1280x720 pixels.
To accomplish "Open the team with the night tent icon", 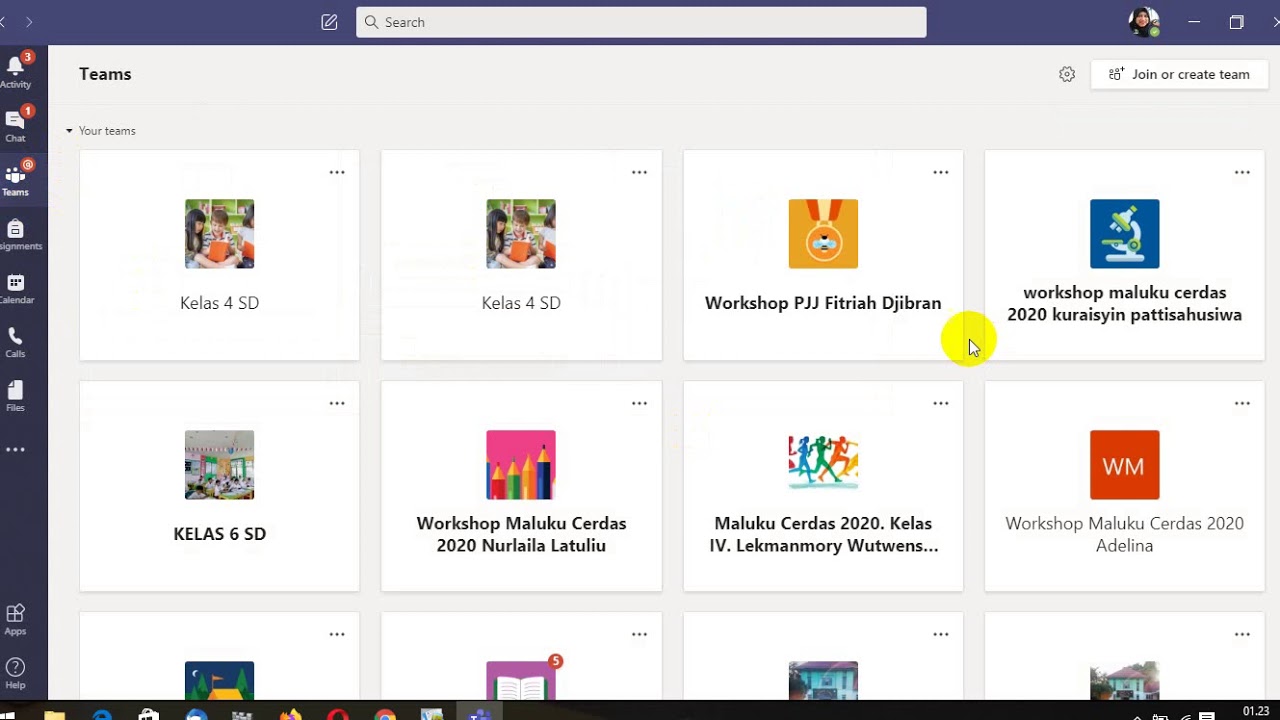I will [220, 680].
